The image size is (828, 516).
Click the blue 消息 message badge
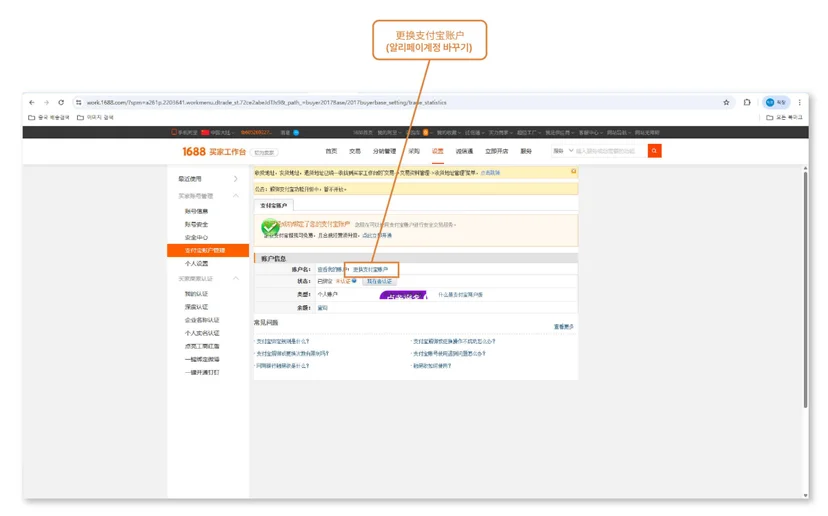(296, 133)
